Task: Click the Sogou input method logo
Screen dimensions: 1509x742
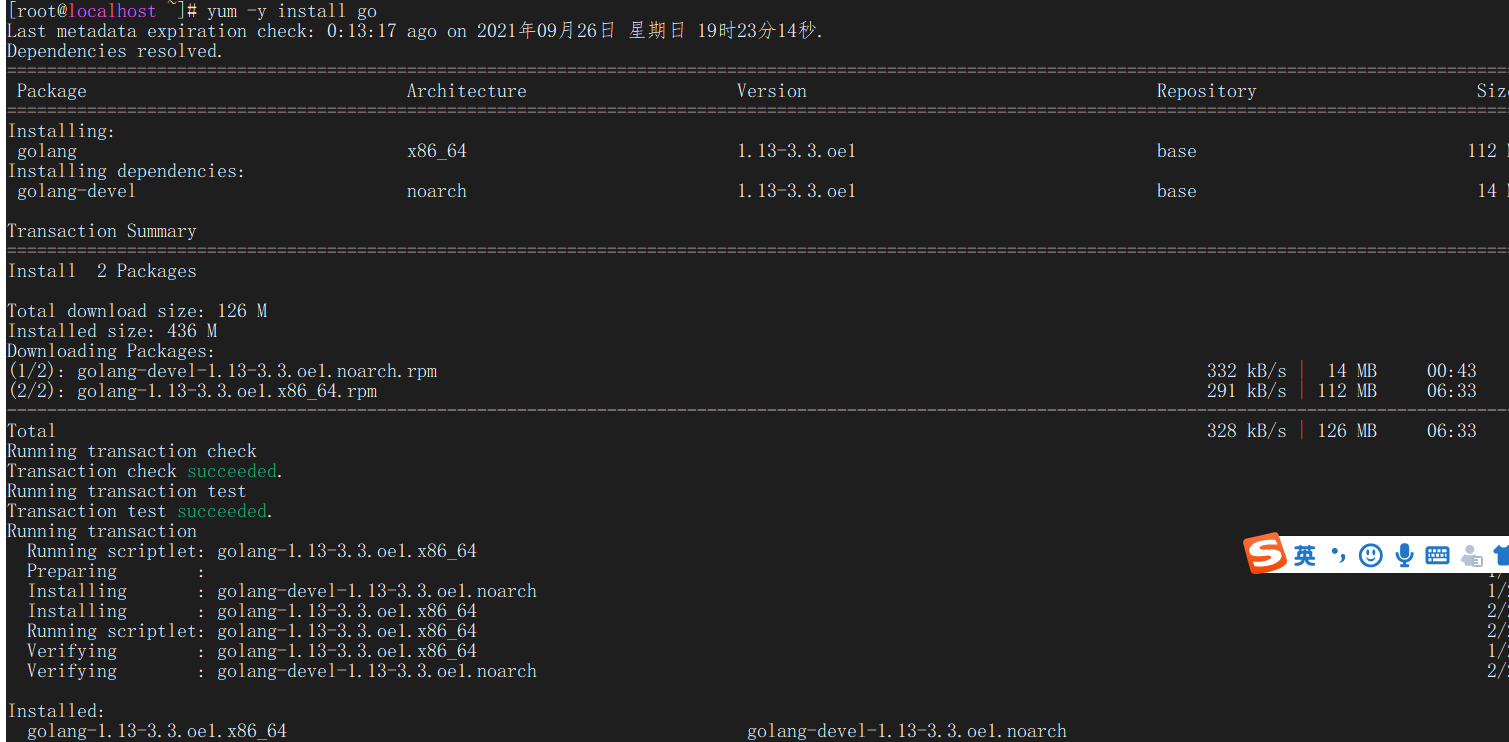Action: (1265, 553)
